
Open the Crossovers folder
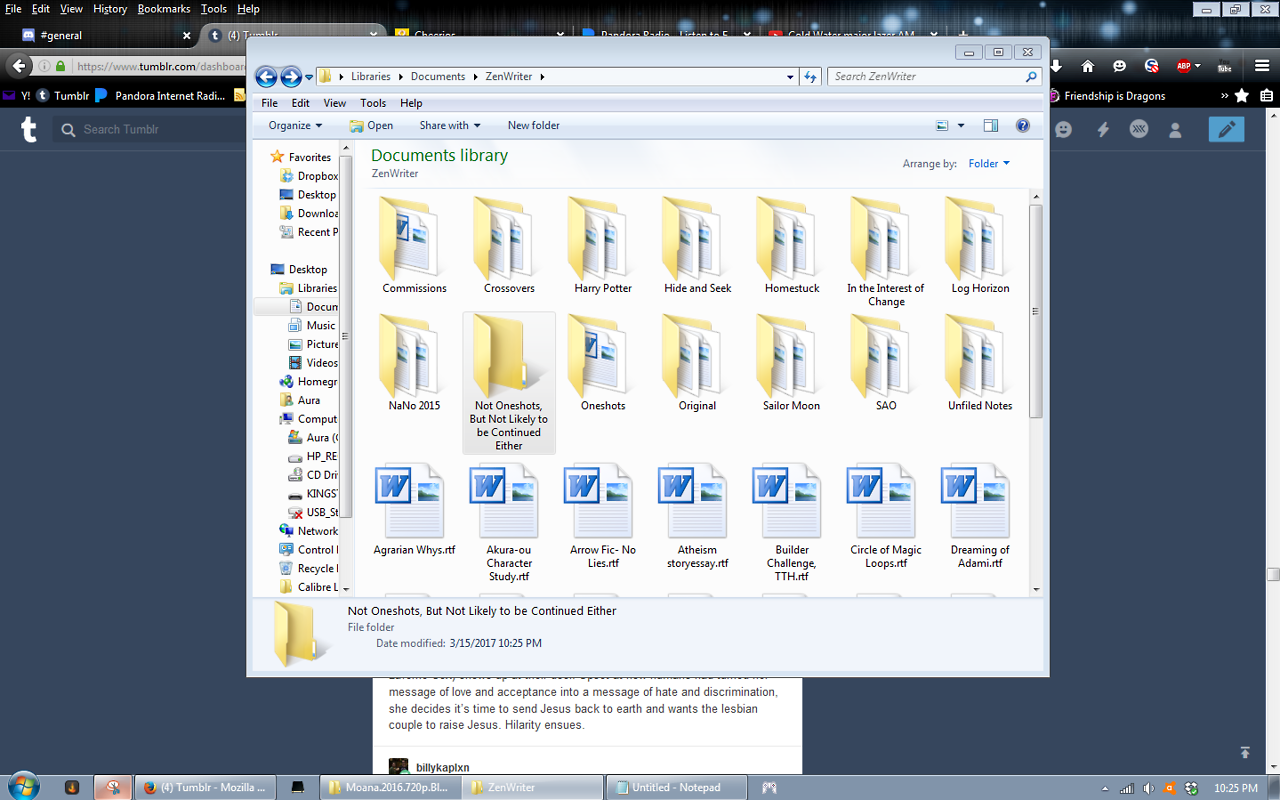coord(509,245)
